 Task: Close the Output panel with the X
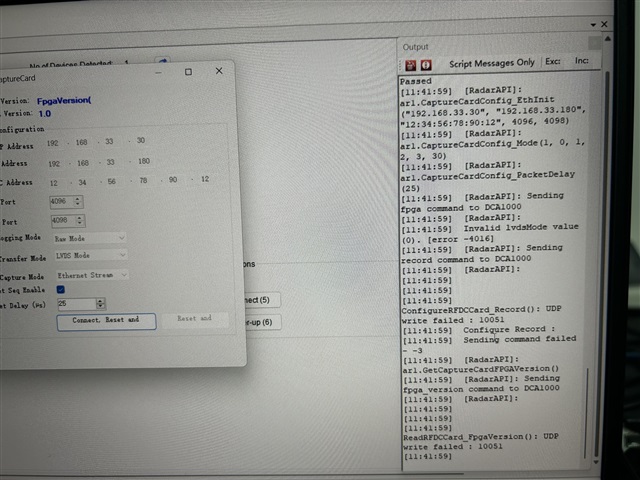tap(604, 24)
